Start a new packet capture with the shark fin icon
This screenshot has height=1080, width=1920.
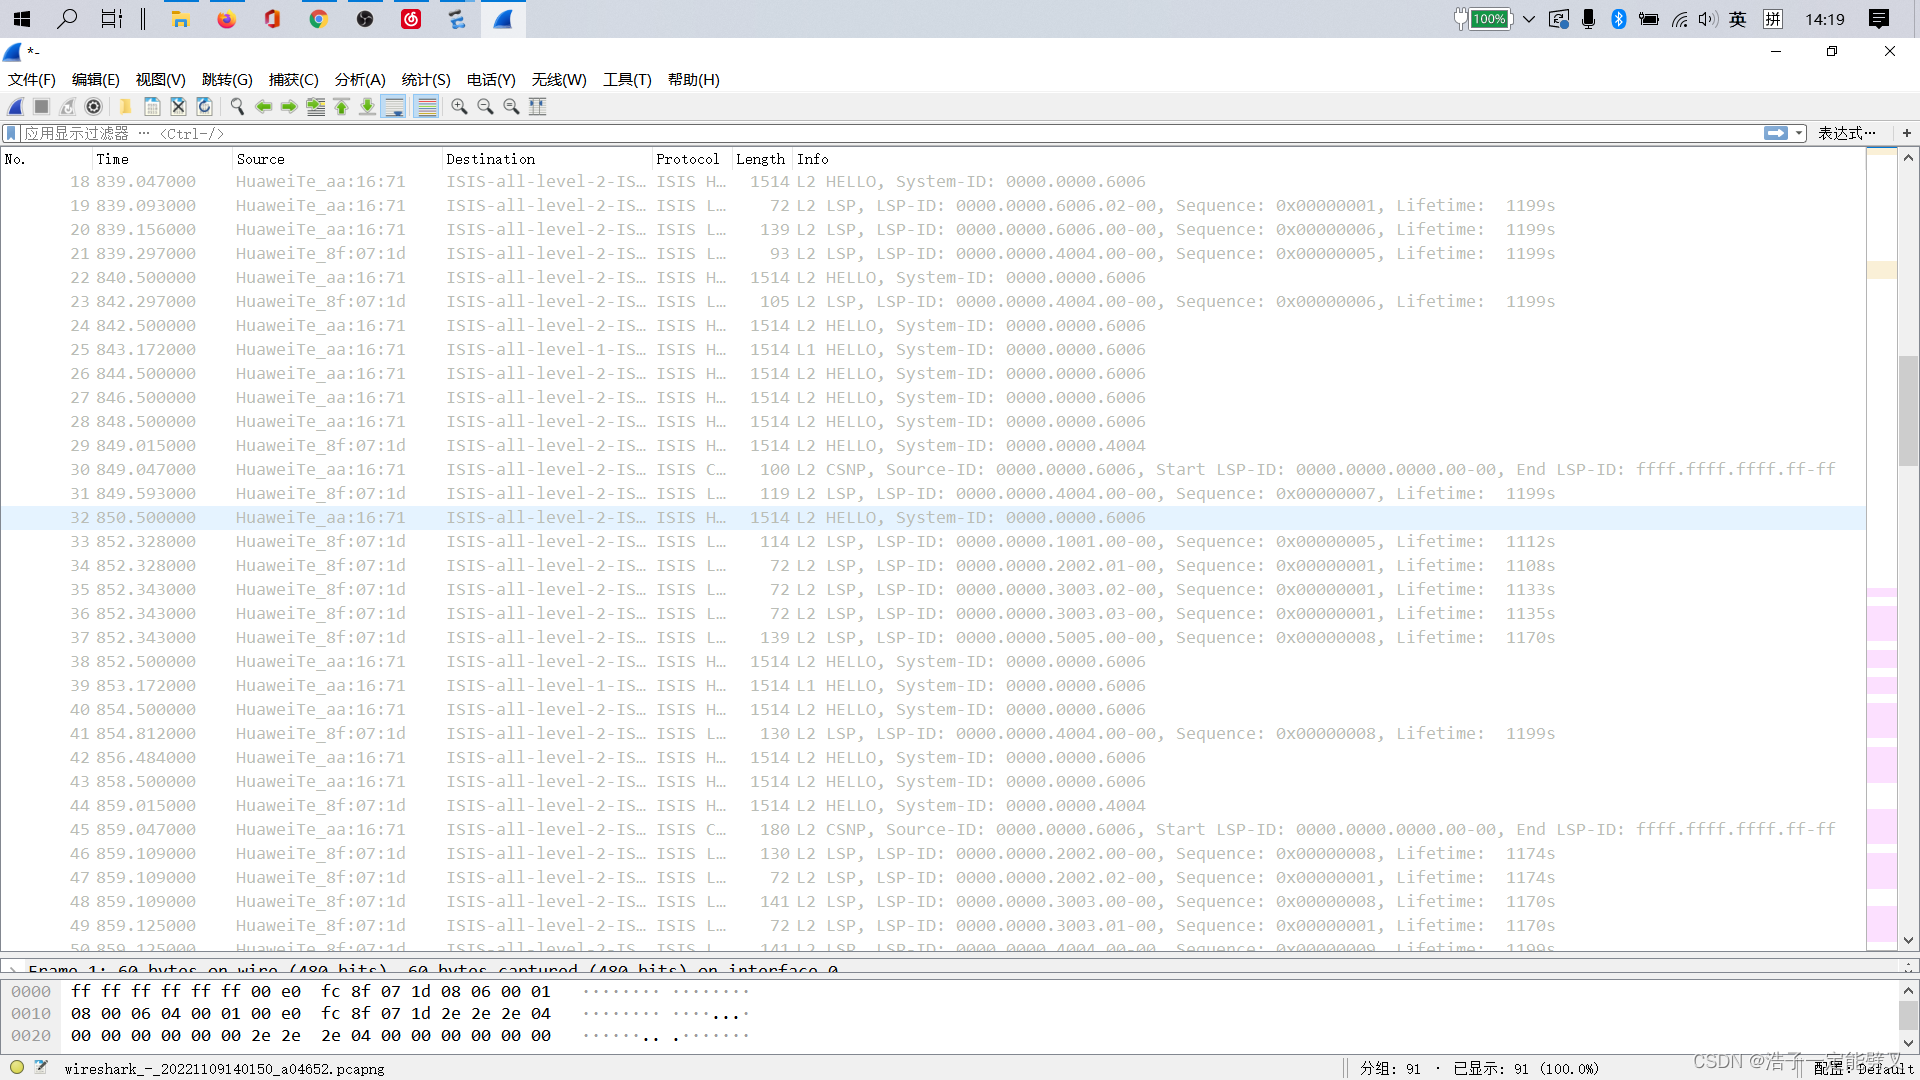16,107
